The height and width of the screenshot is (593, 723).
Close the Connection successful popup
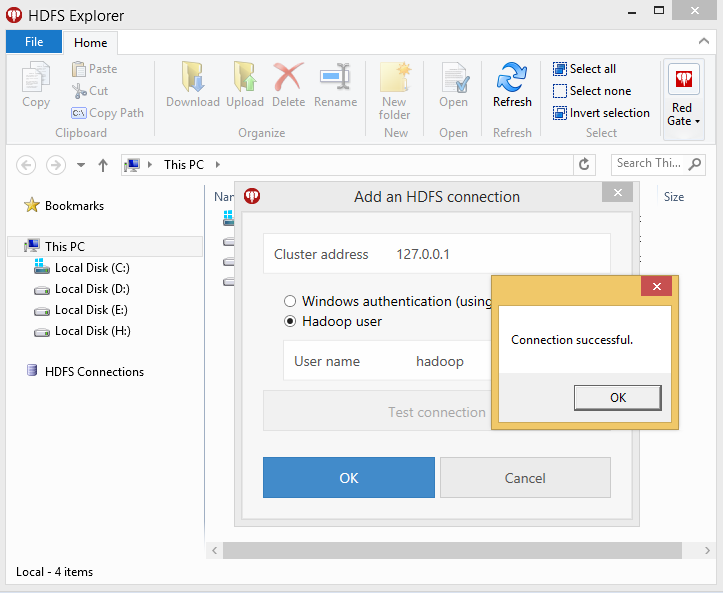[x=657, y=287]
